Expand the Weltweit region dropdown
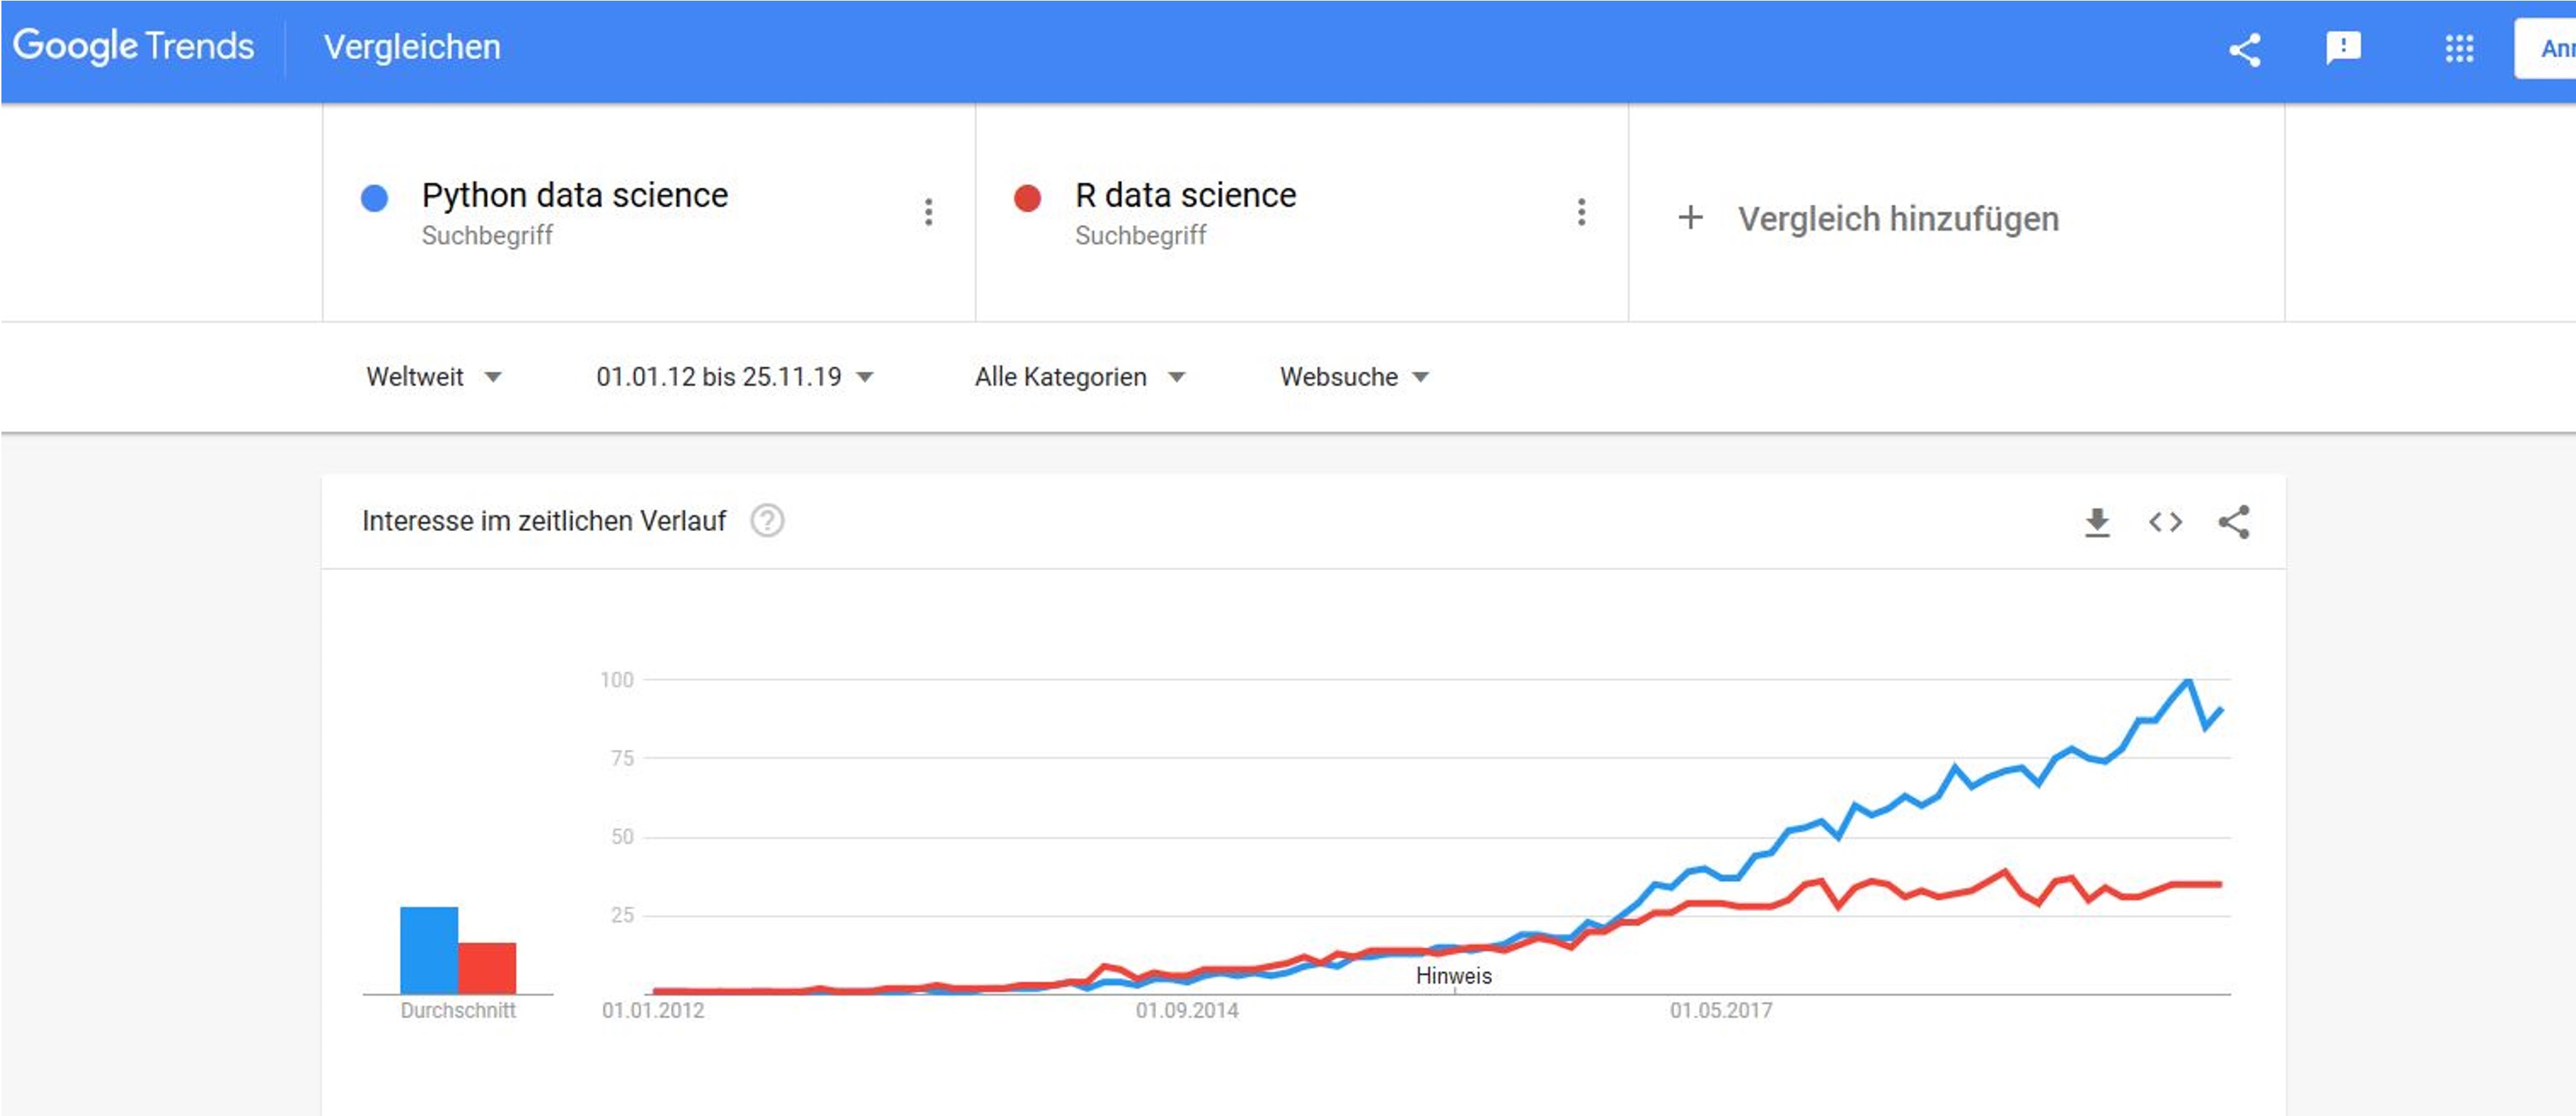 tap(433, 377)
